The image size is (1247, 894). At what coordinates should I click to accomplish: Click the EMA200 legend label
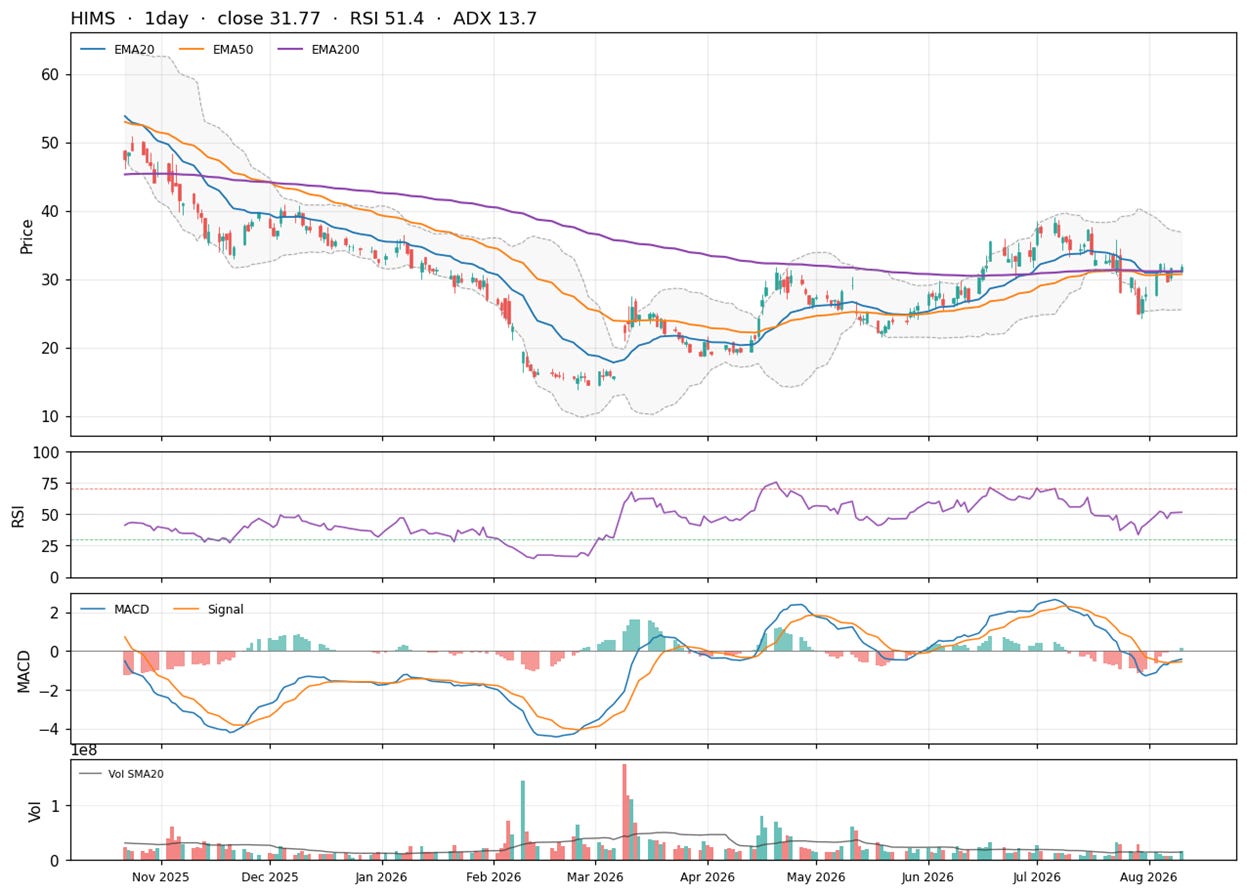point(335,49)
